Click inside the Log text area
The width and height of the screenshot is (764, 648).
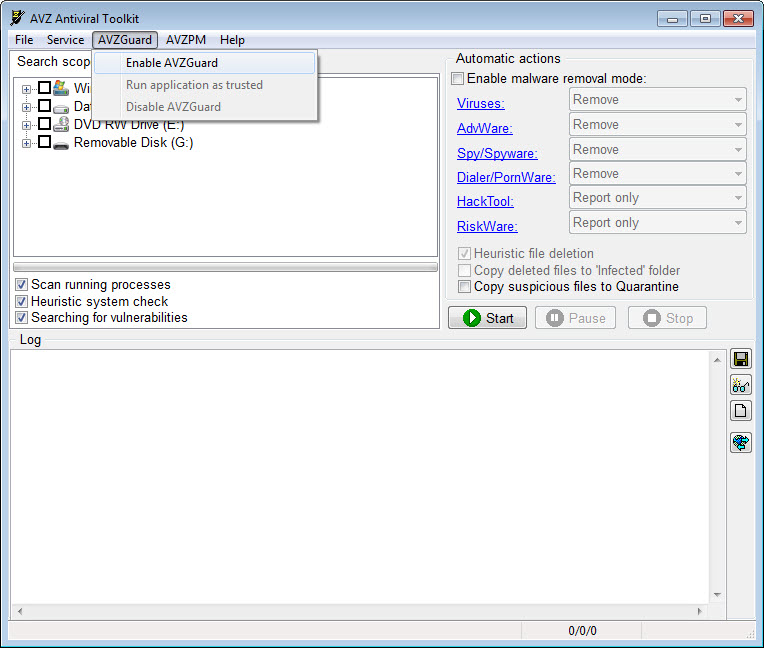(360, 477)
